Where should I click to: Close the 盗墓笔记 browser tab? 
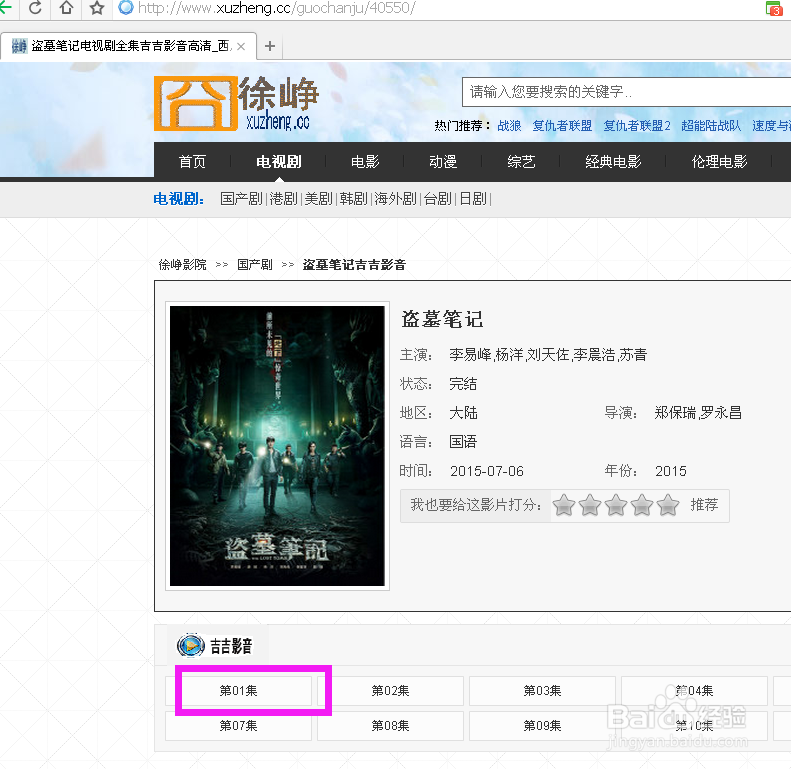click(x=241, y=46)
